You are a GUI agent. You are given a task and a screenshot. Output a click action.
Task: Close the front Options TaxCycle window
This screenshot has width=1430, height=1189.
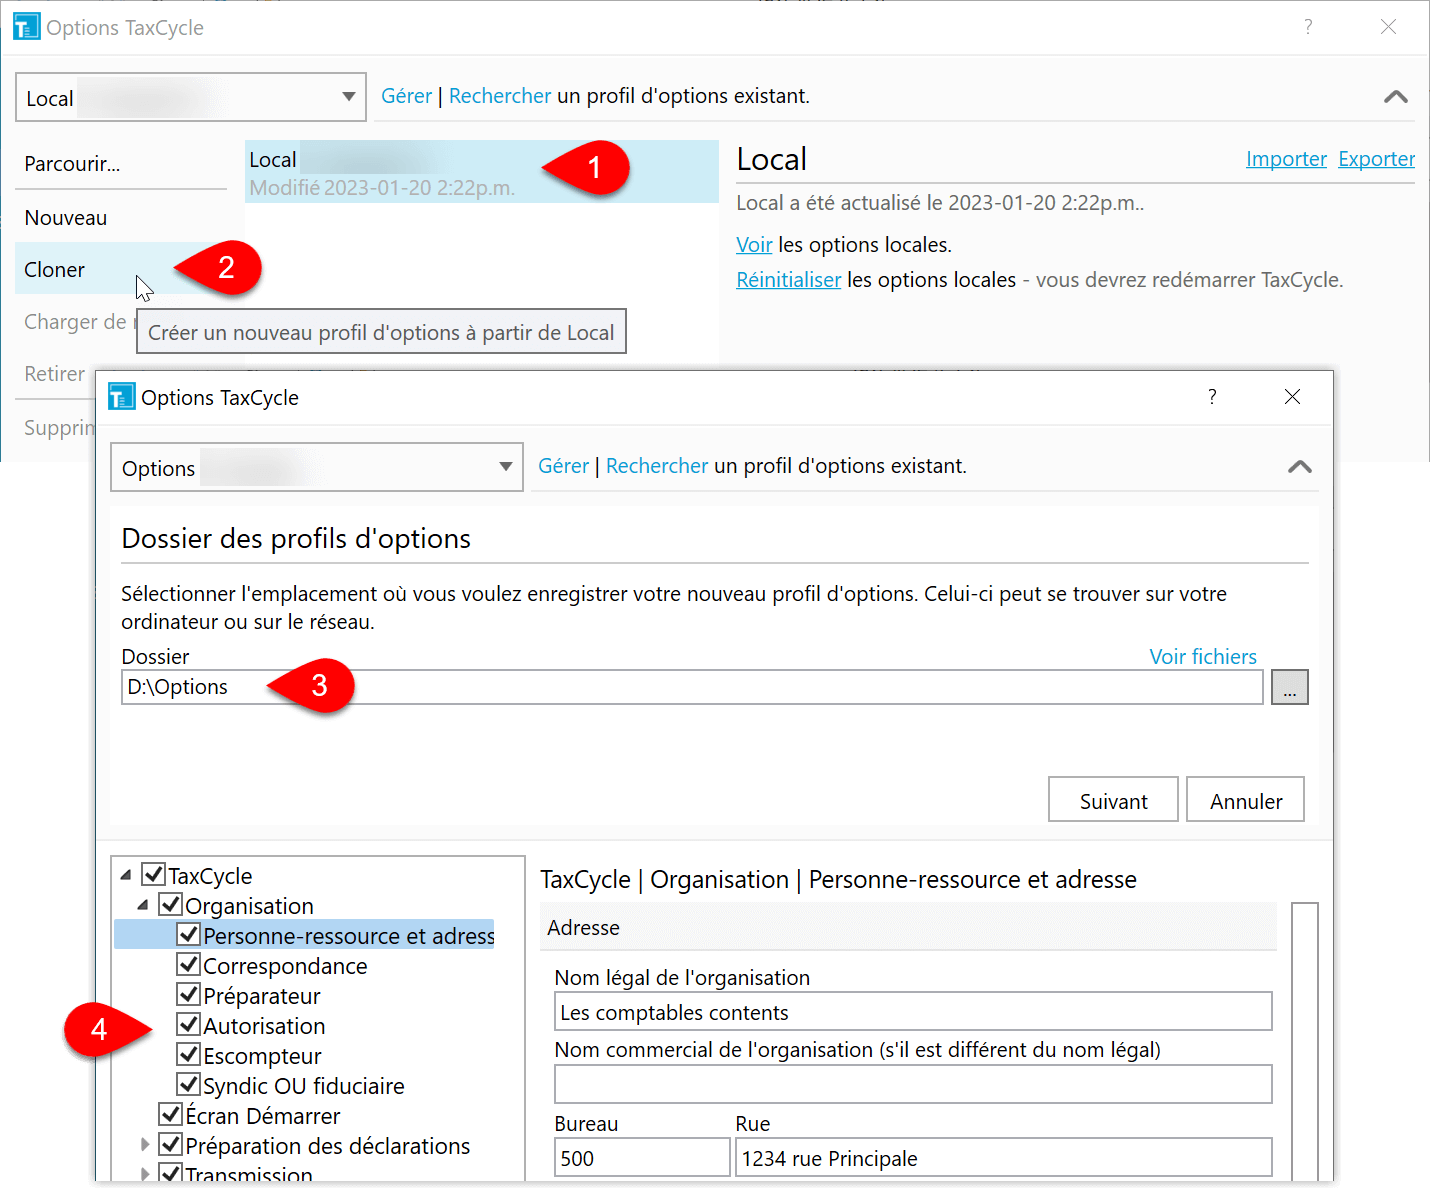(1292, 397)
